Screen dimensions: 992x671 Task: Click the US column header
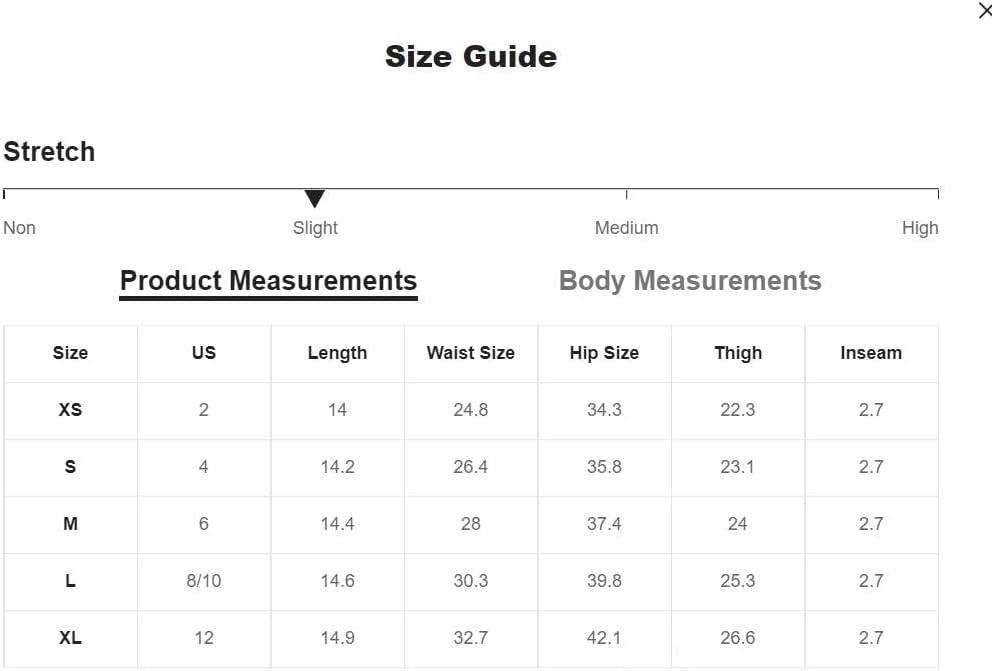click(x=204, y=353)
